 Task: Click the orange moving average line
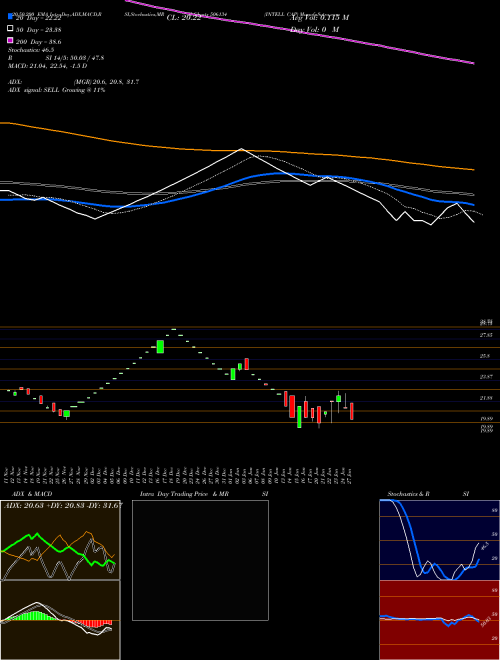click(x=236, y=150)
